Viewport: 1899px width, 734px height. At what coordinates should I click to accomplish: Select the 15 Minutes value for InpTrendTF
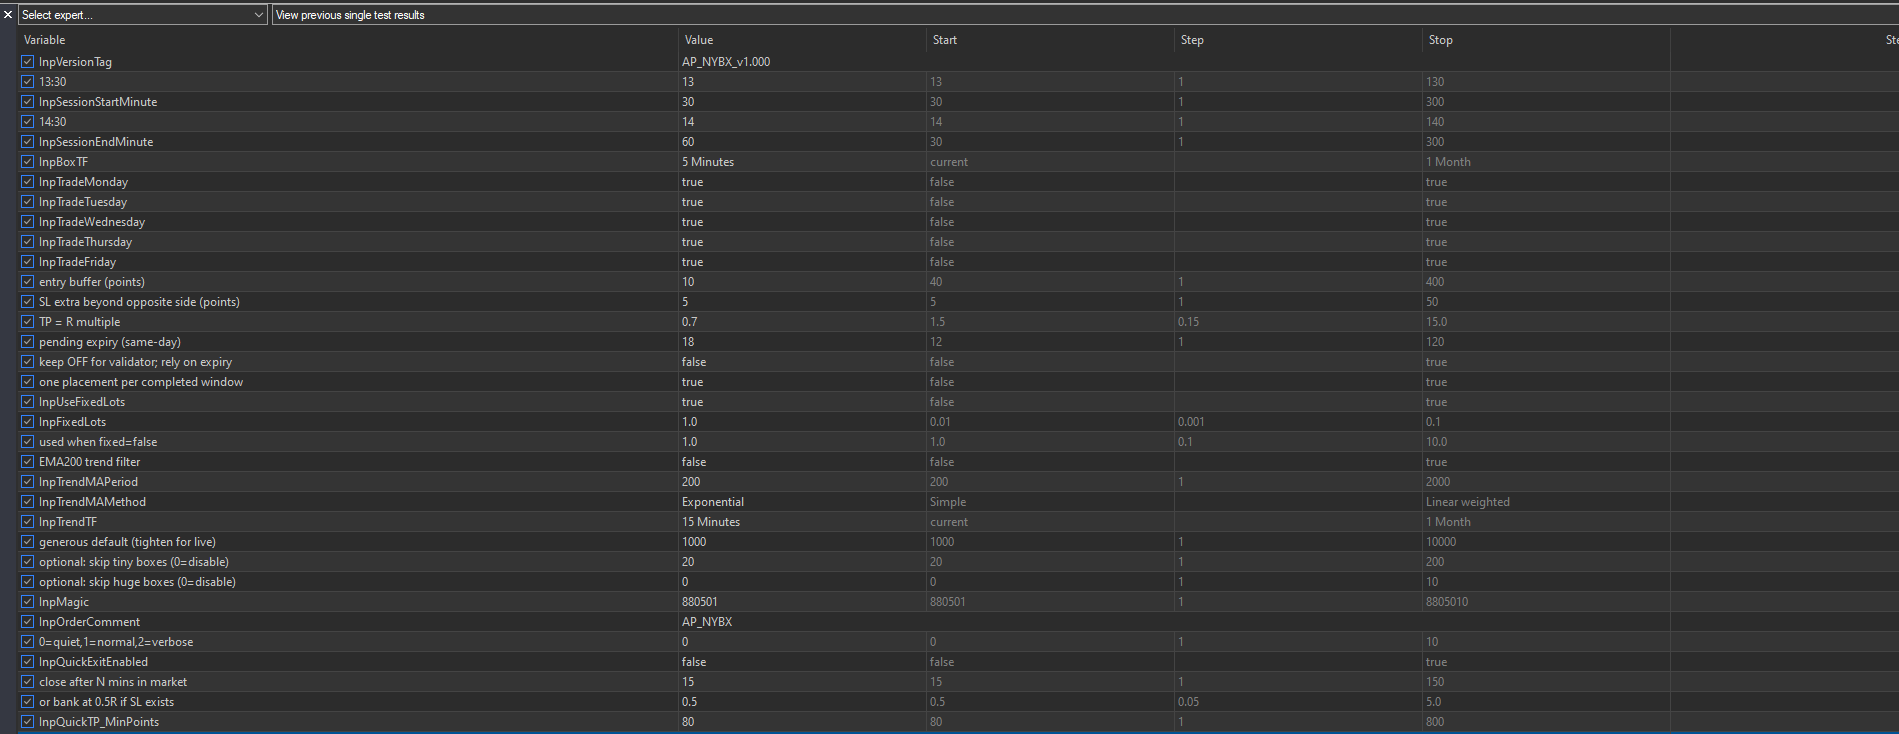(x=802, y=522)
